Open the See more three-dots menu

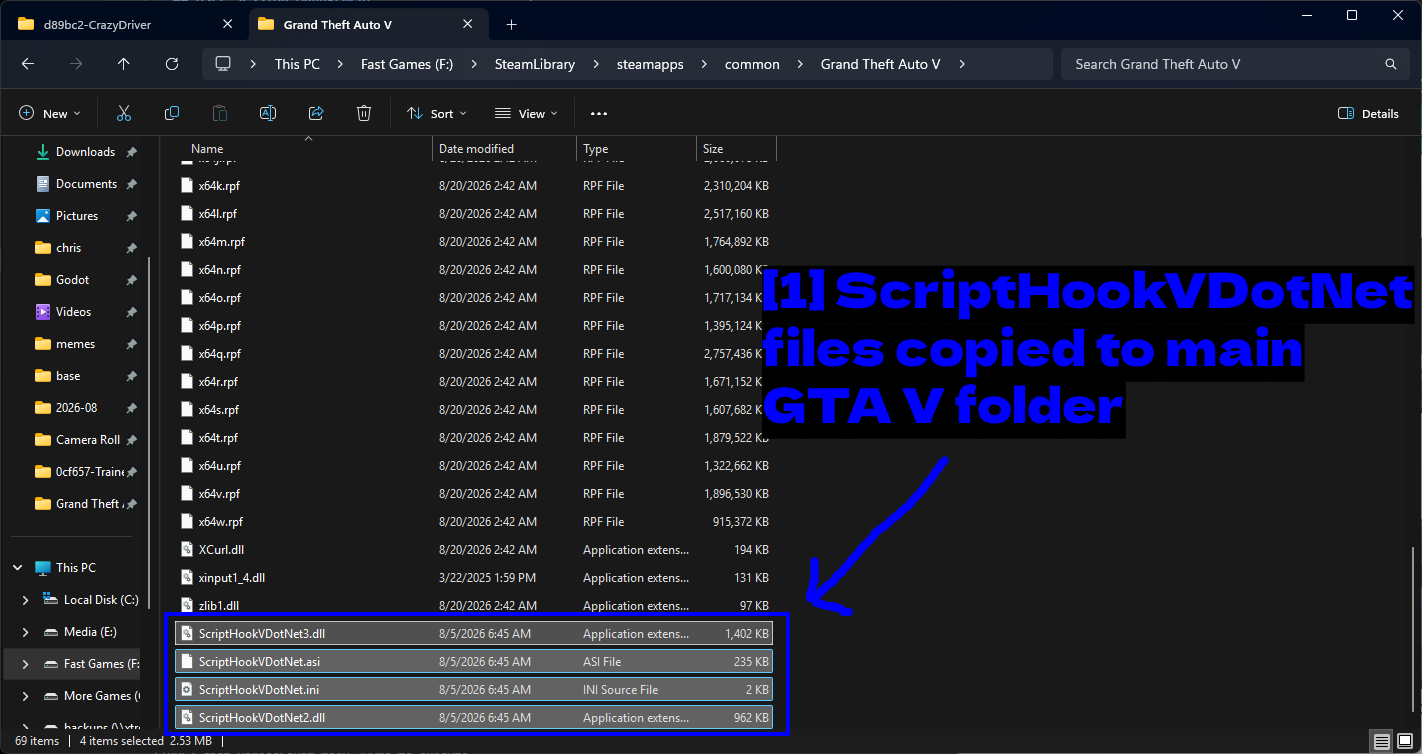[599, 114]
